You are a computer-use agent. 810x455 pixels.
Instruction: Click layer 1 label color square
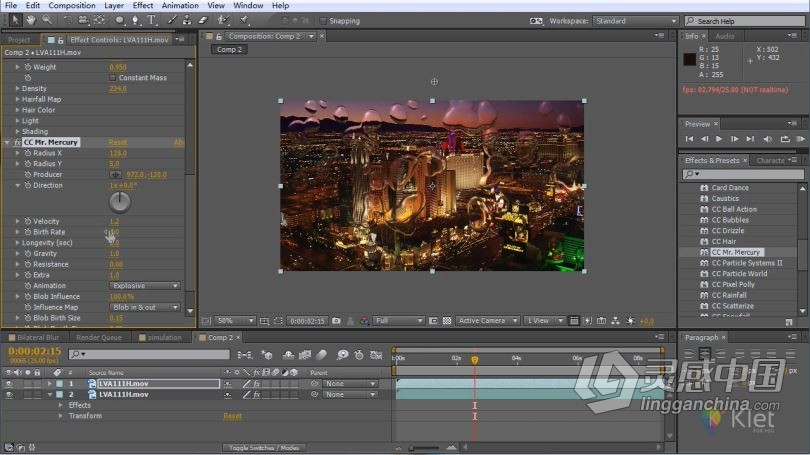pos(59,384)
